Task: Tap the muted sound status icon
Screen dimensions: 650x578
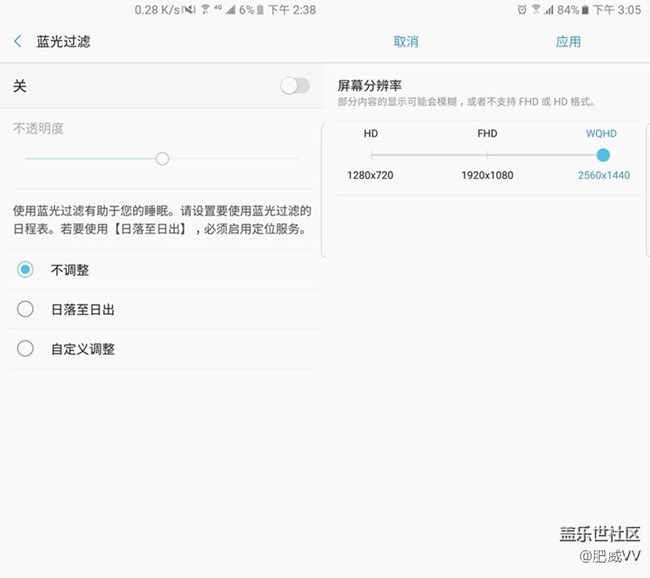Action: pos(190,10)
